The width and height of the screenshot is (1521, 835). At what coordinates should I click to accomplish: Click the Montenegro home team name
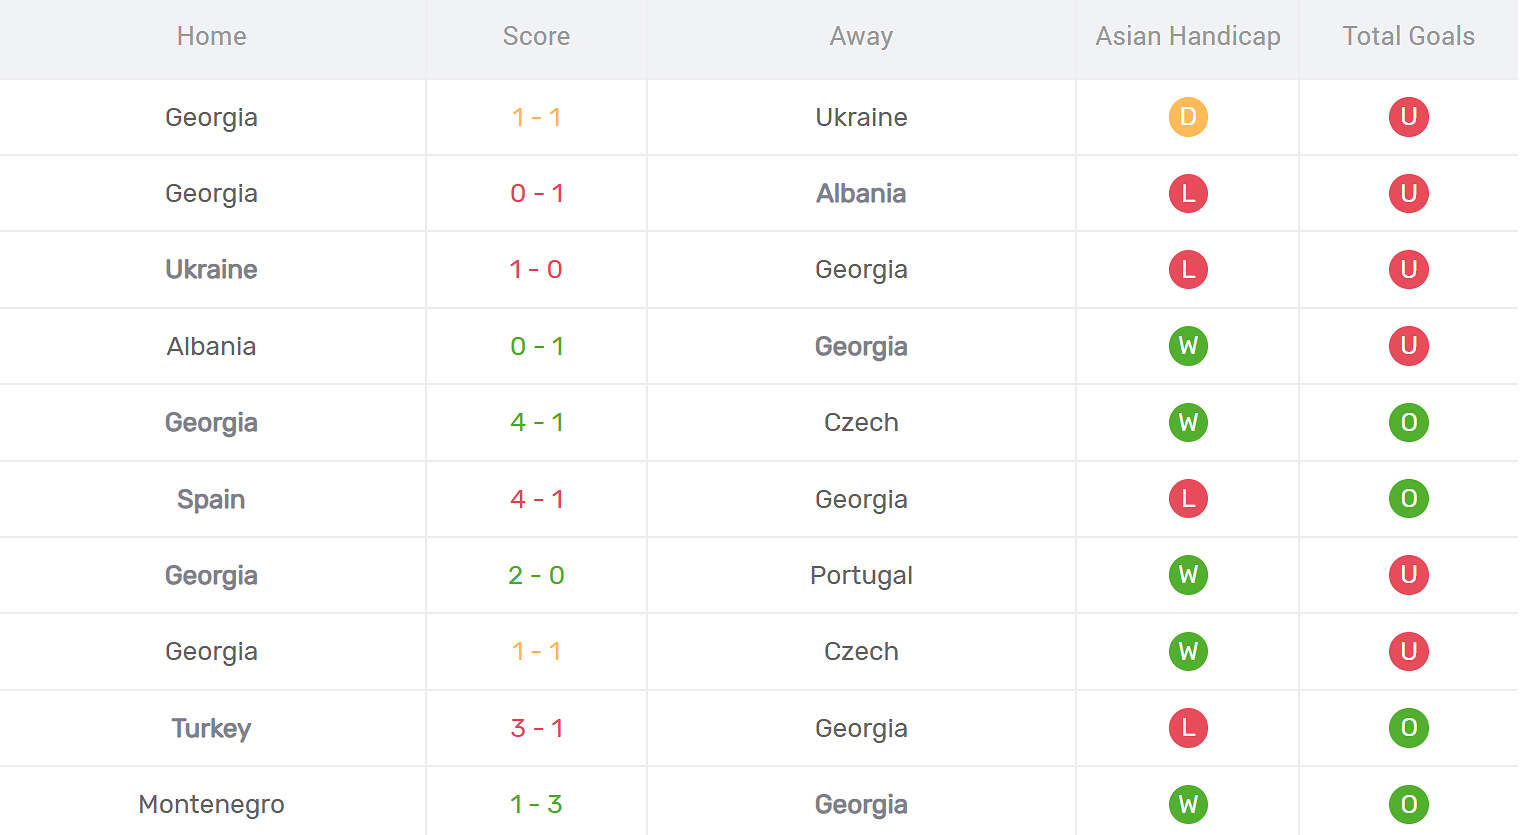point(211,804)
